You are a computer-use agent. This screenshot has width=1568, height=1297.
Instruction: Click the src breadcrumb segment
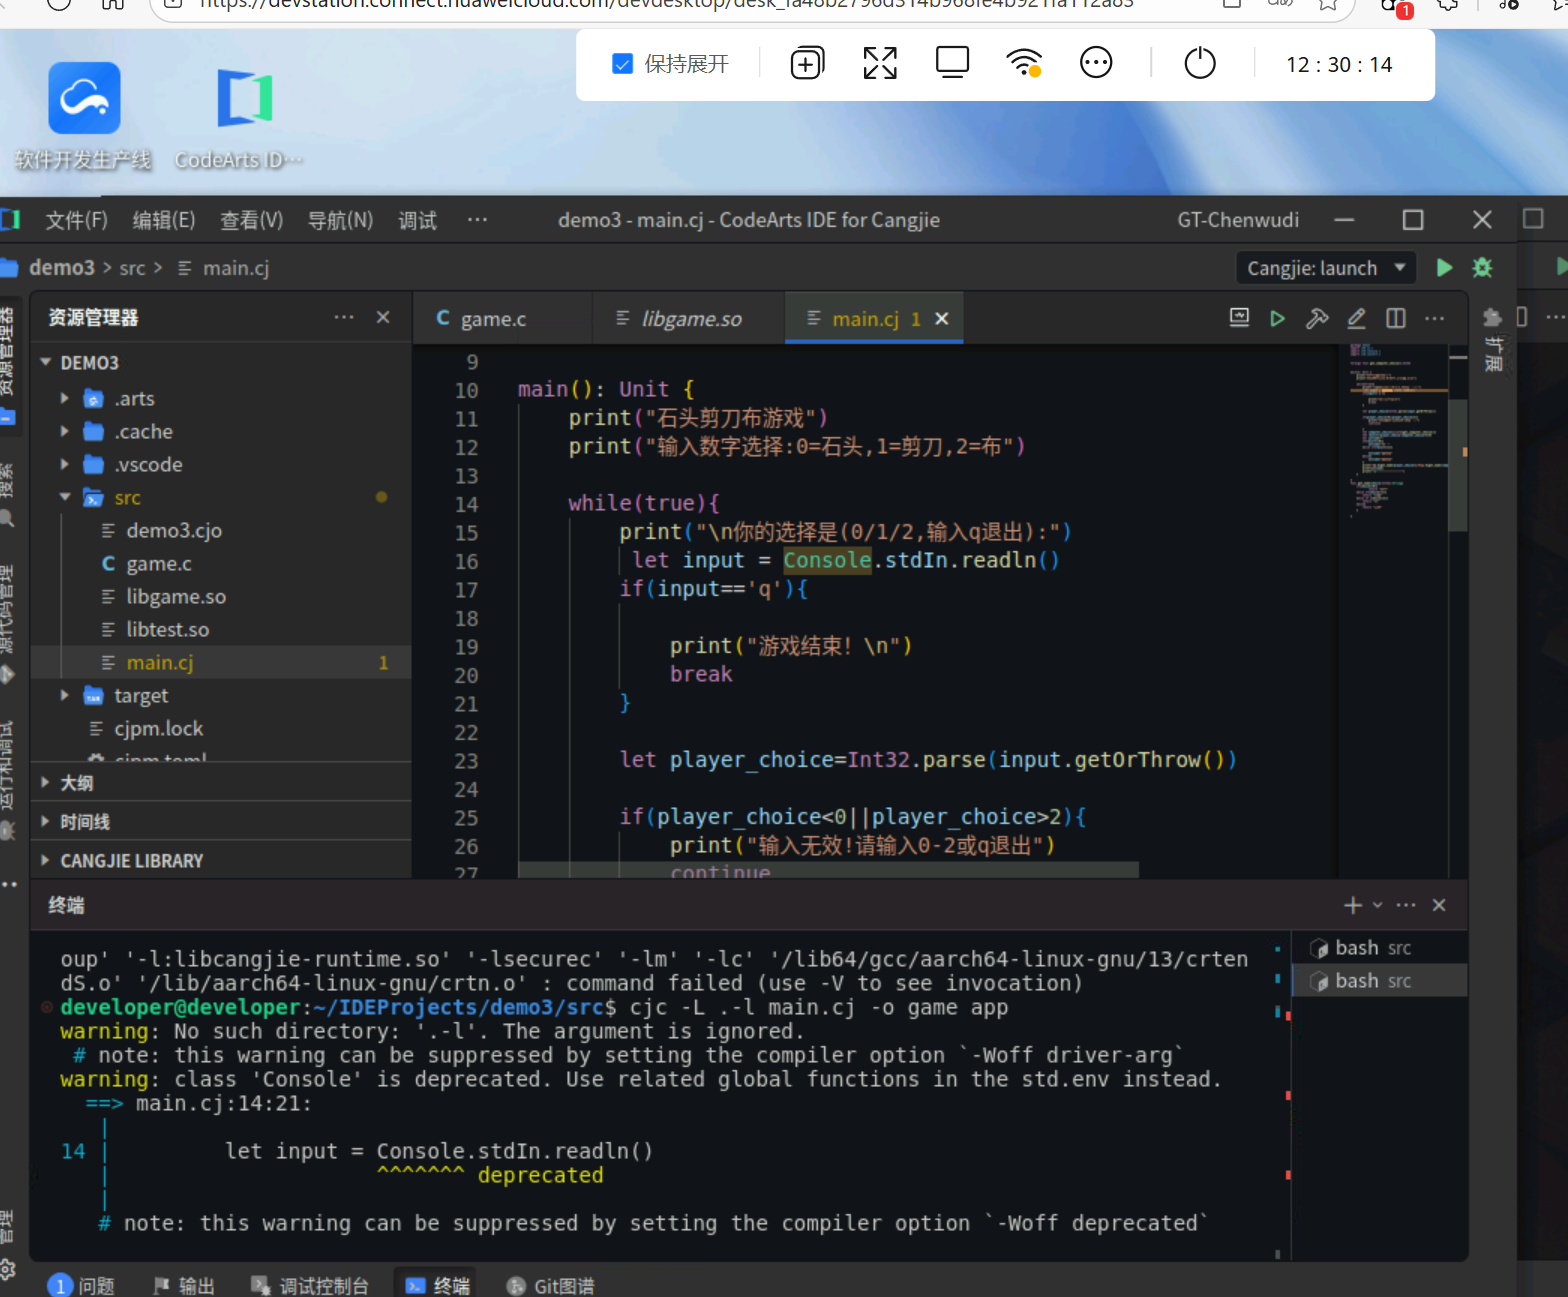(x=132, y=268)
